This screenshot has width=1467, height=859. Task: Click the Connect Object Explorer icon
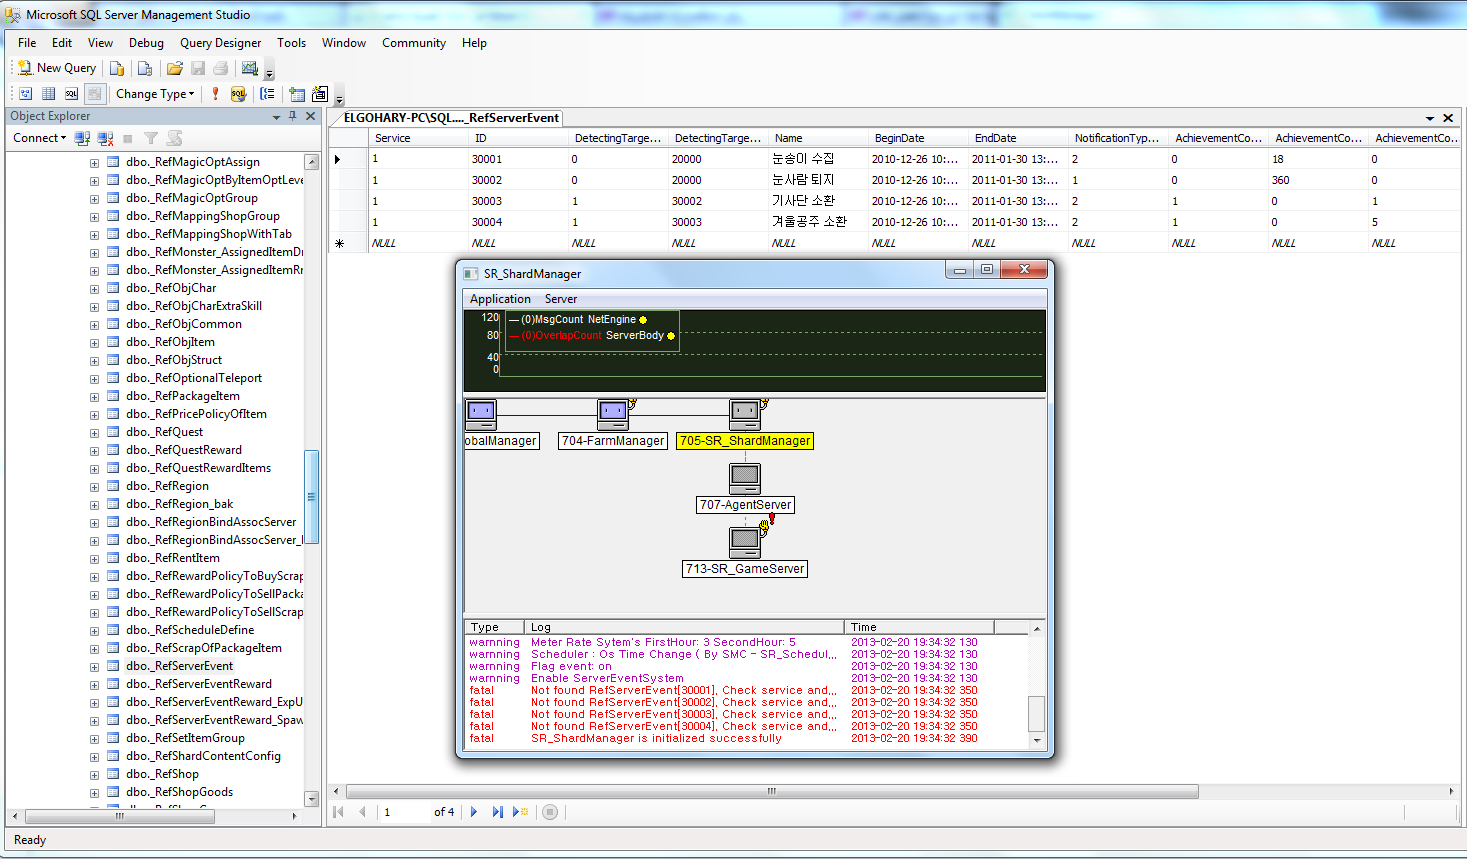click(83, 138)
